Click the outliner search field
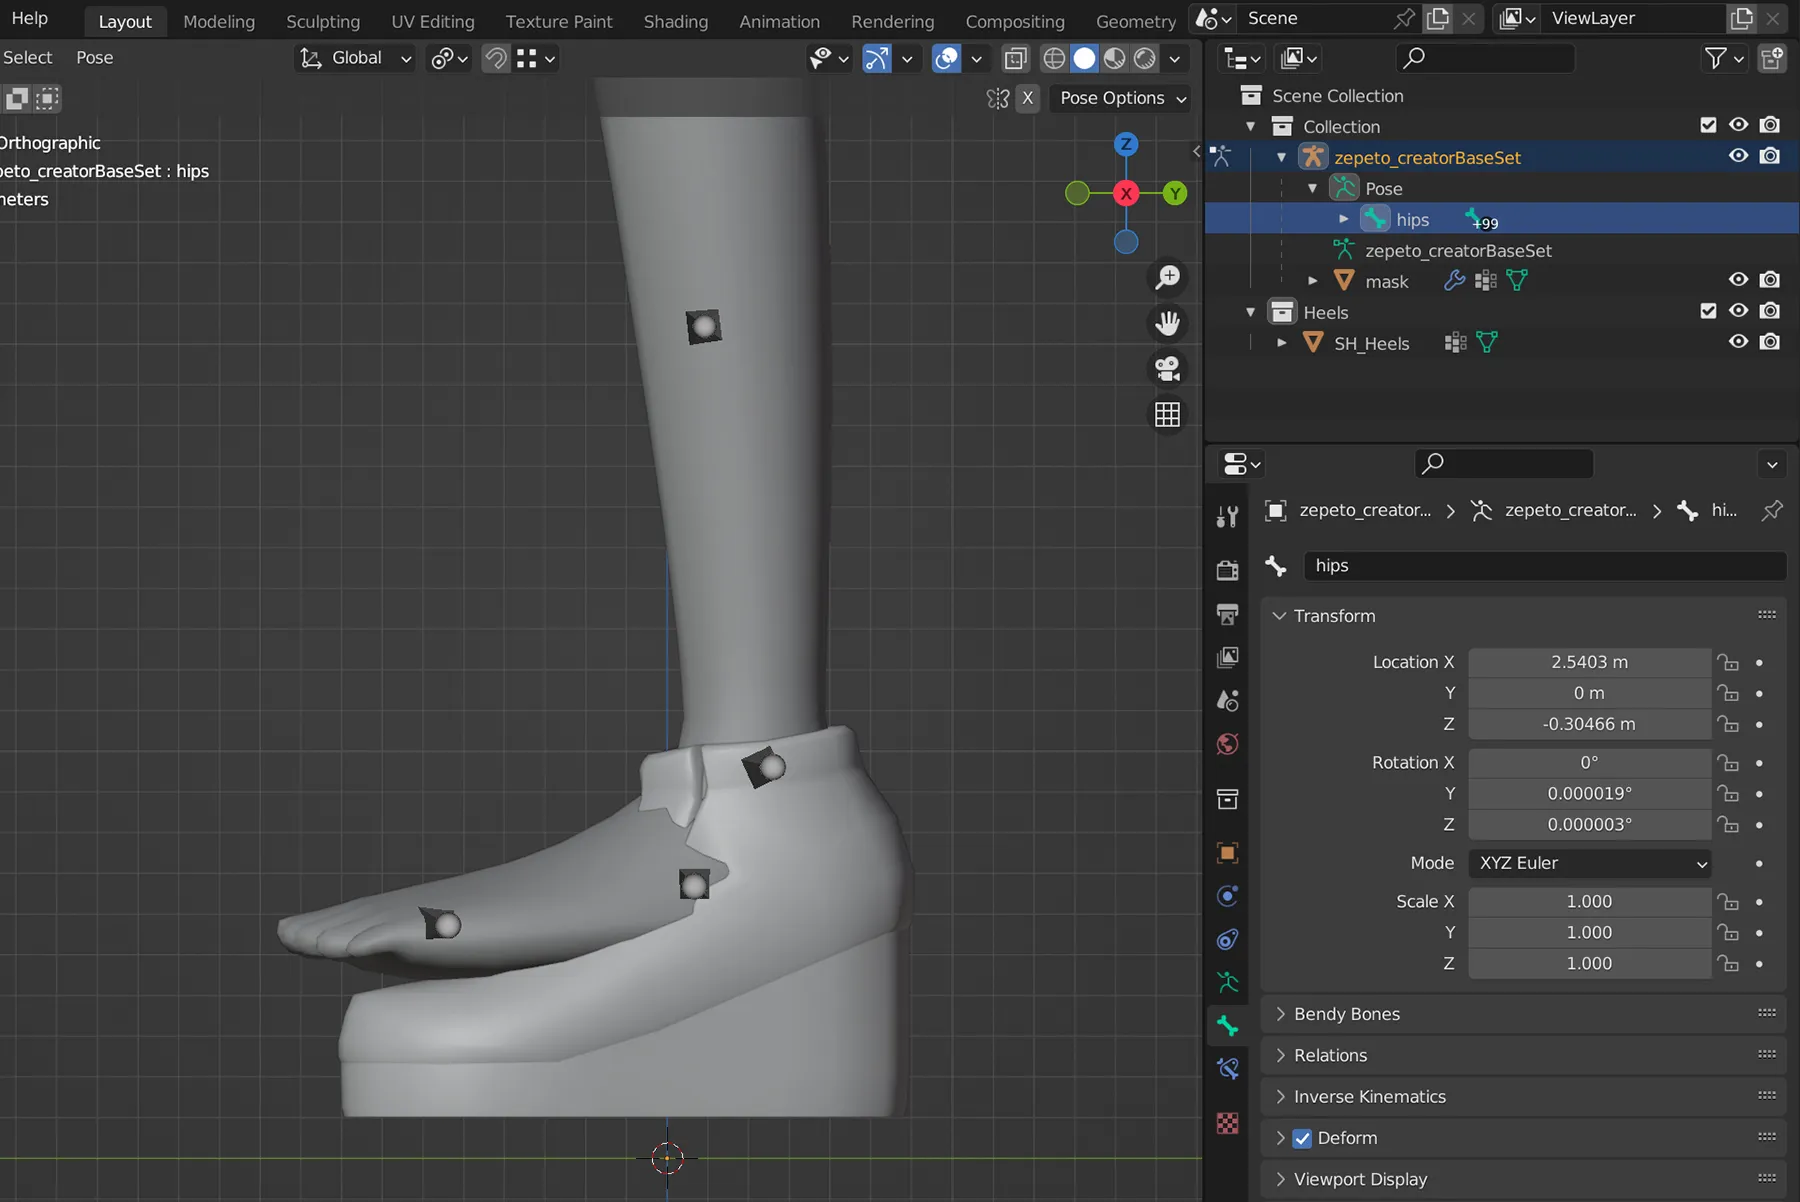The height and width of the screenshot is (1202, 1800). [x=1484, y=59]
